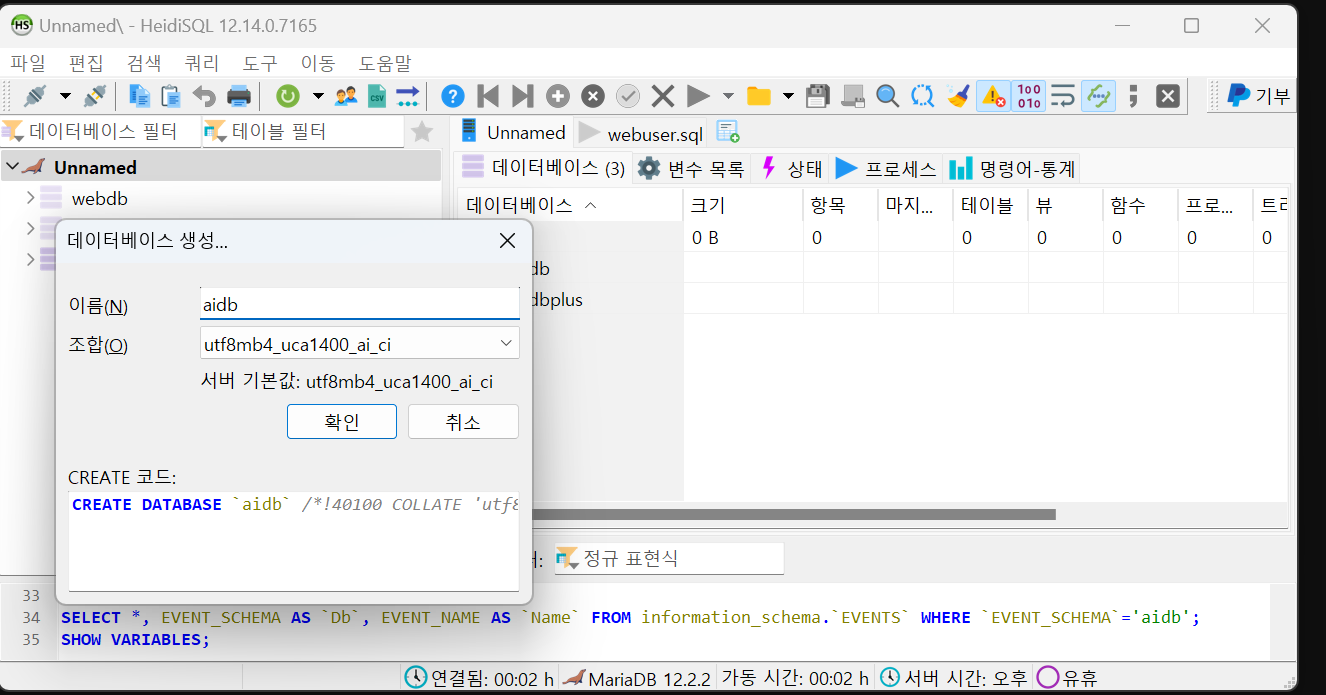Screen dimensions: 1326x695
Task: Click the 테이블 필터 input field
Action: [303, 132]
